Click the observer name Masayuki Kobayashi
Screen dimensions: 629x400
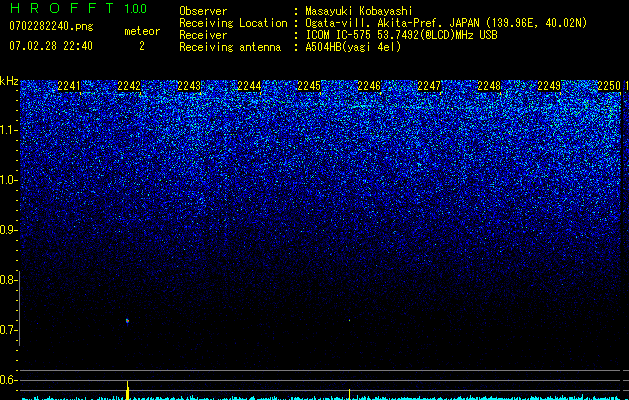(358, 11)
